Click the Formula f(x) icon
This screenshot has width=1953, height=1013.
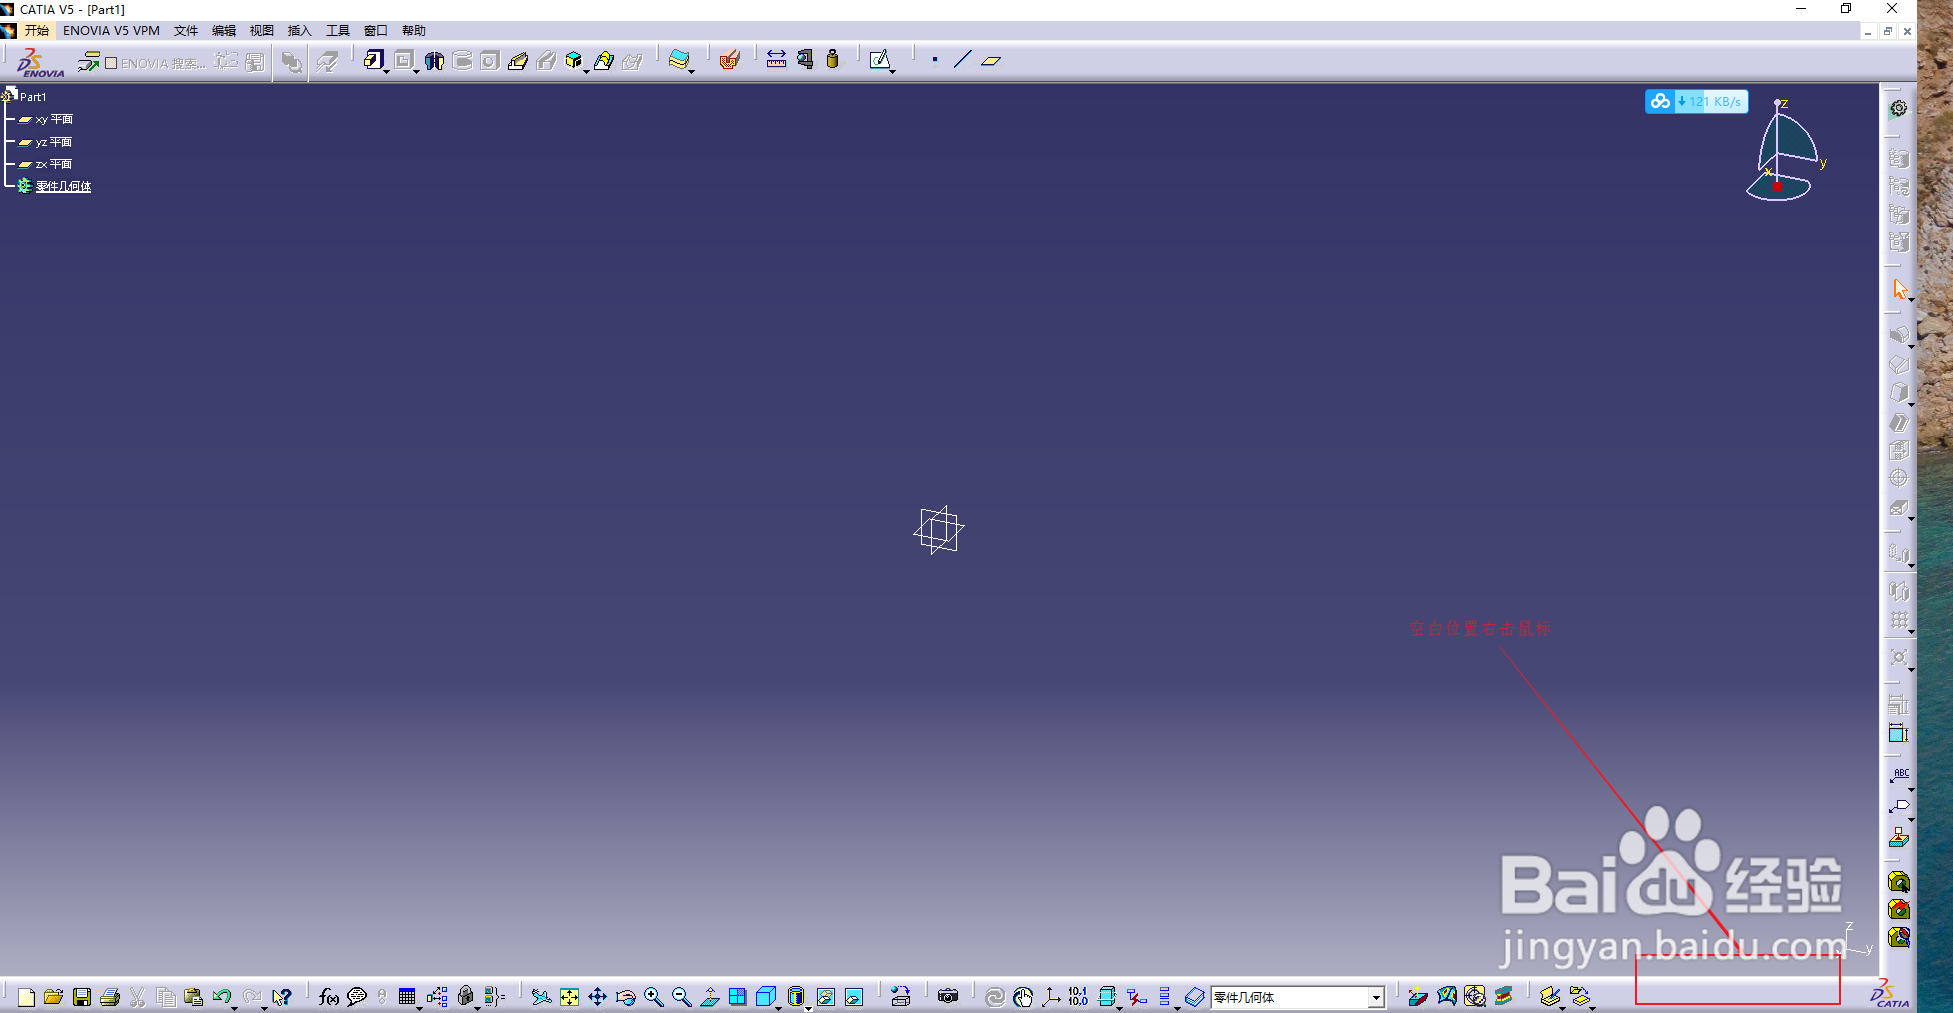tap(329, 997)
